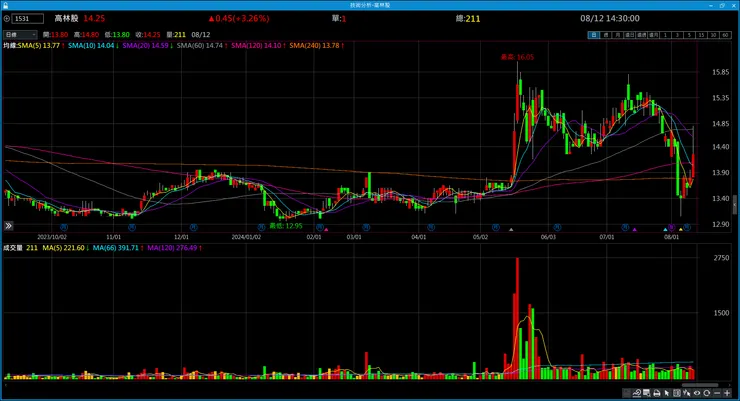Select the arrow pointer tool in bottom toolbar
The height and width of the screenshot is (401, 740).
(x=666, y=393)
